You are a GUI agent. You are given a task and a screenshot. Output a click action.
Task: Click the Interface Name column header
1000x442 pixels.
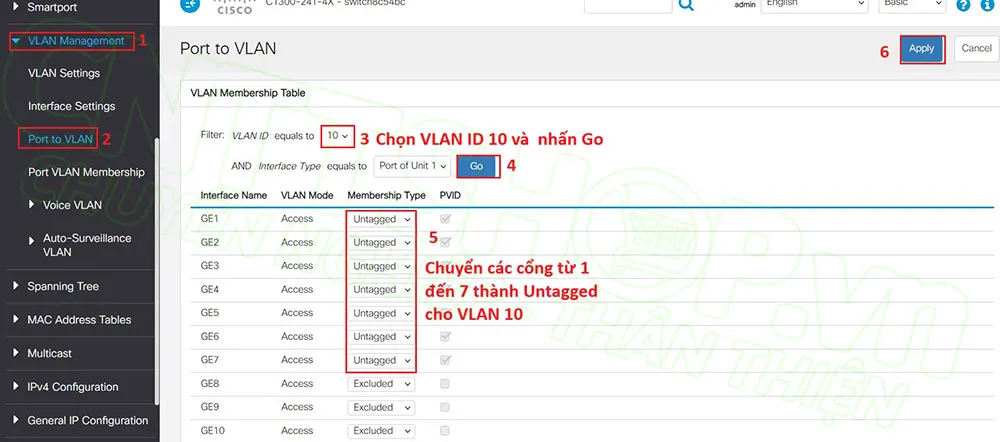point(233,195)
